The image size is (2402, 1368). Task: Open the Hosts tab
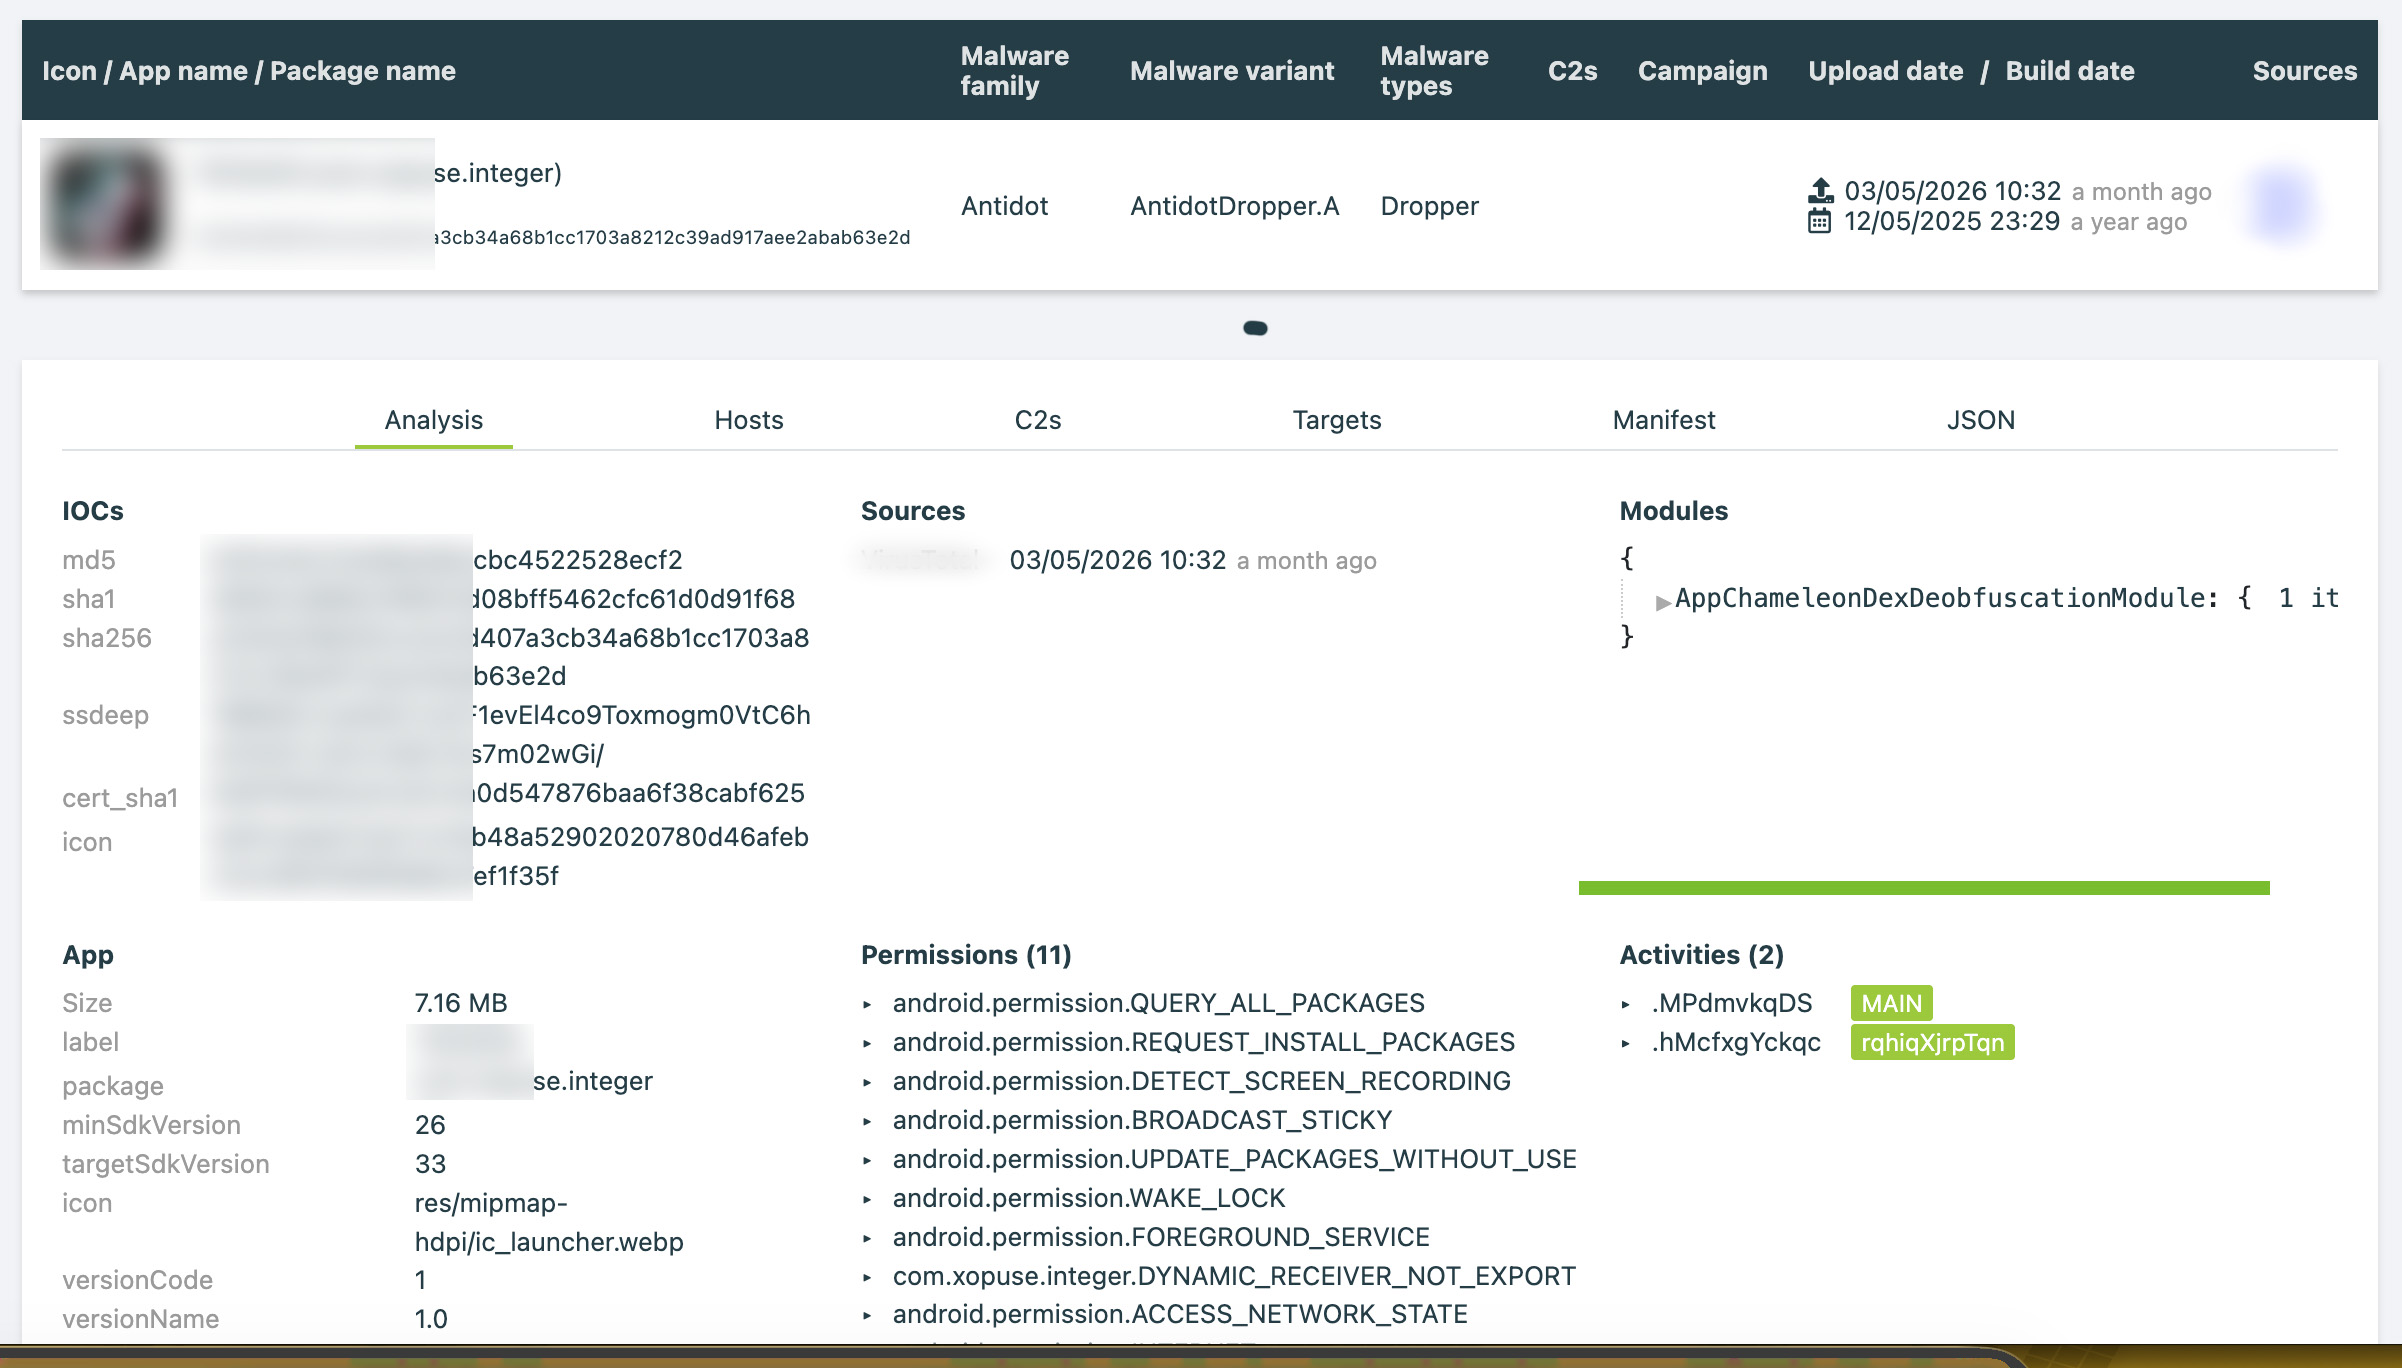pos(749,420)
